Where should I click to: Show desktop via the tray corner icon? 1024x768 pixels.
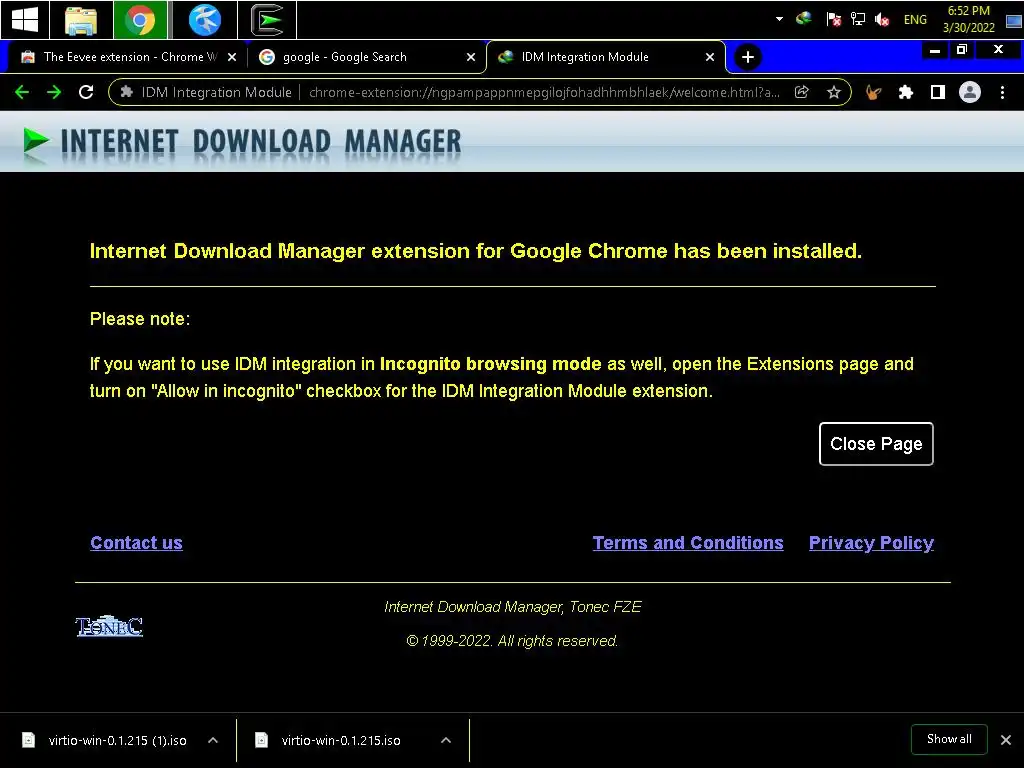[x=1014, y=21]
